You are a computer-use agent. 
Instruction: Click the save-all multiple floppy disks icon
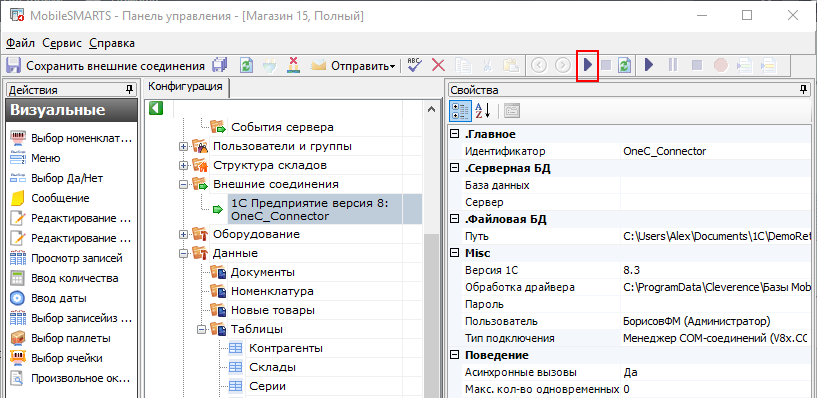click(x=220, y=66)
